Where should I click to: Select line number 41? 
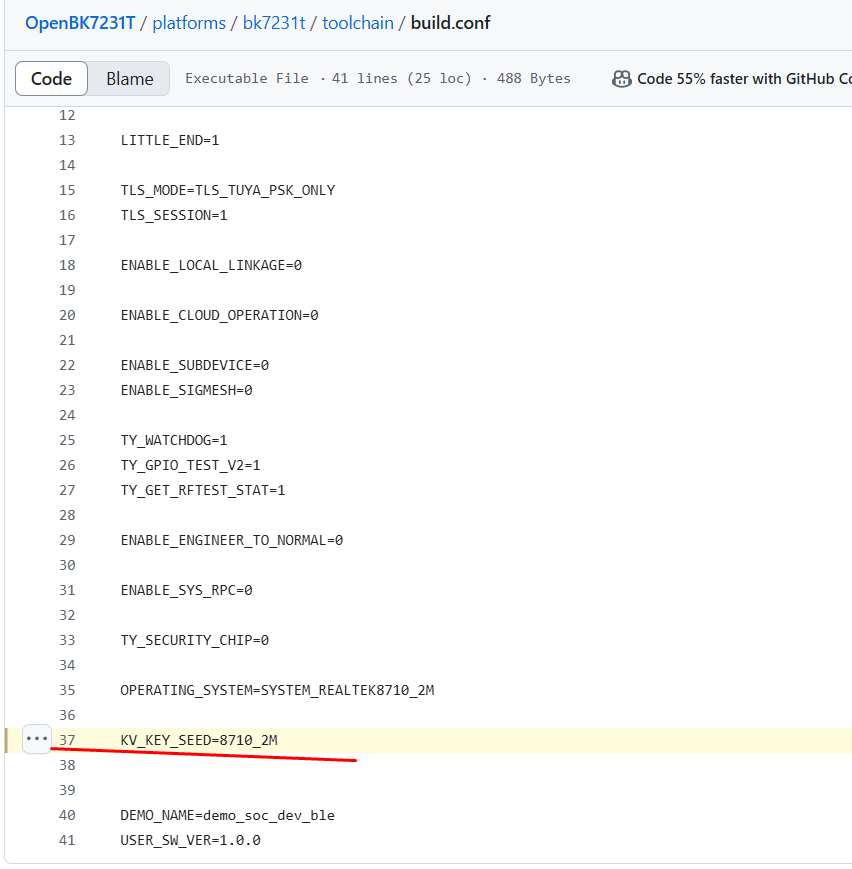[67, 840]
